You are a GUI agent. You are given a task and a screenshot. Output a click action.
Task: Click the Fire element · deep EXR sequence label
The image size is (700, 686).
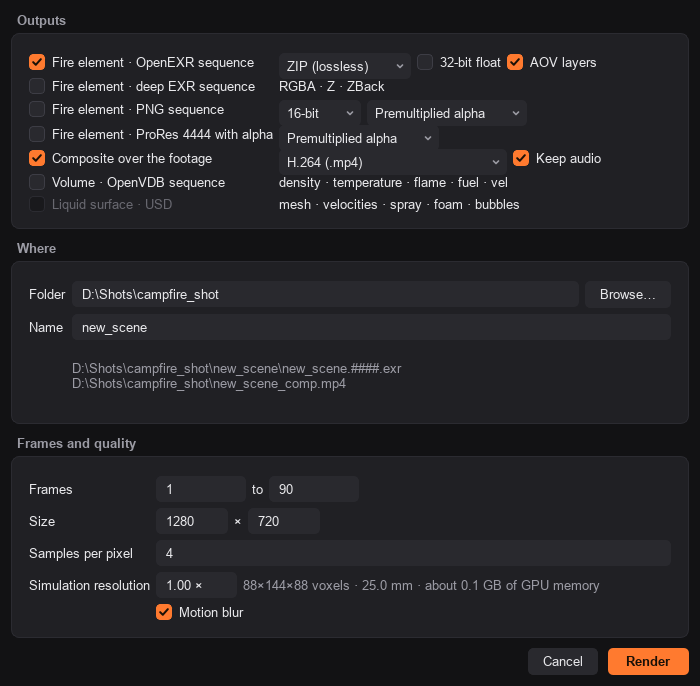[x=154, y=86]
